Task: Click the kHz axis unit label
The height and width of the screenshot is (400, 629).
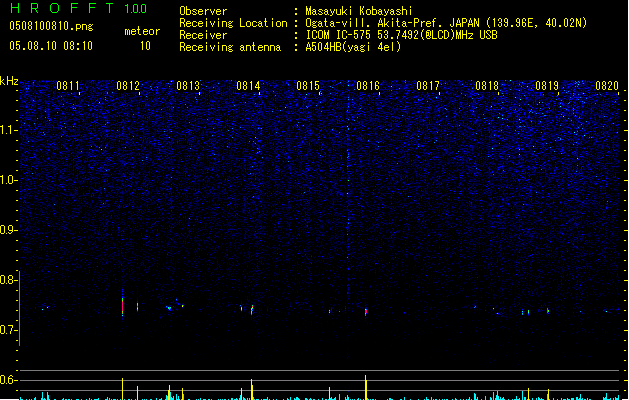Action: (x=9, y=81)
